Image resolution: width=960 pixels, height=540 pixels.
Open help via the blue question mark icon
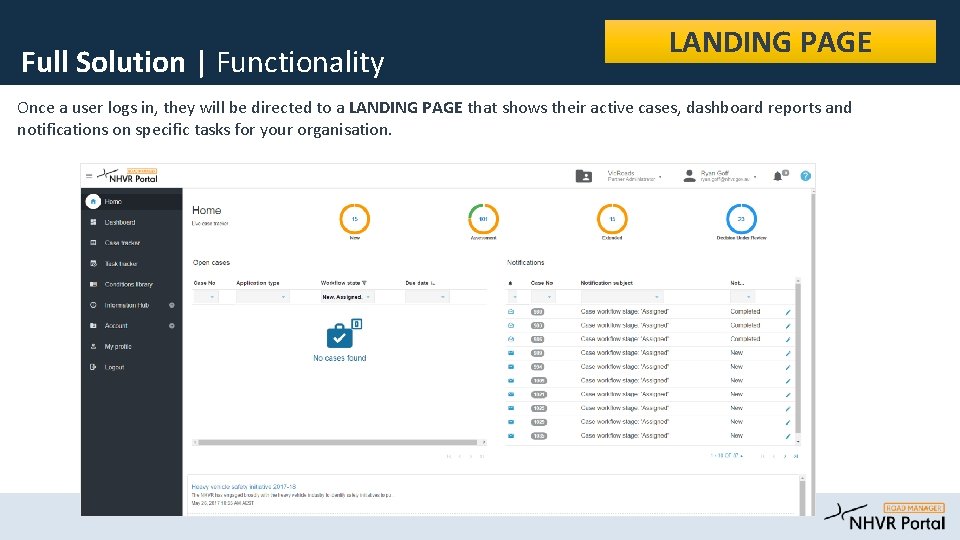click(806, 176)
